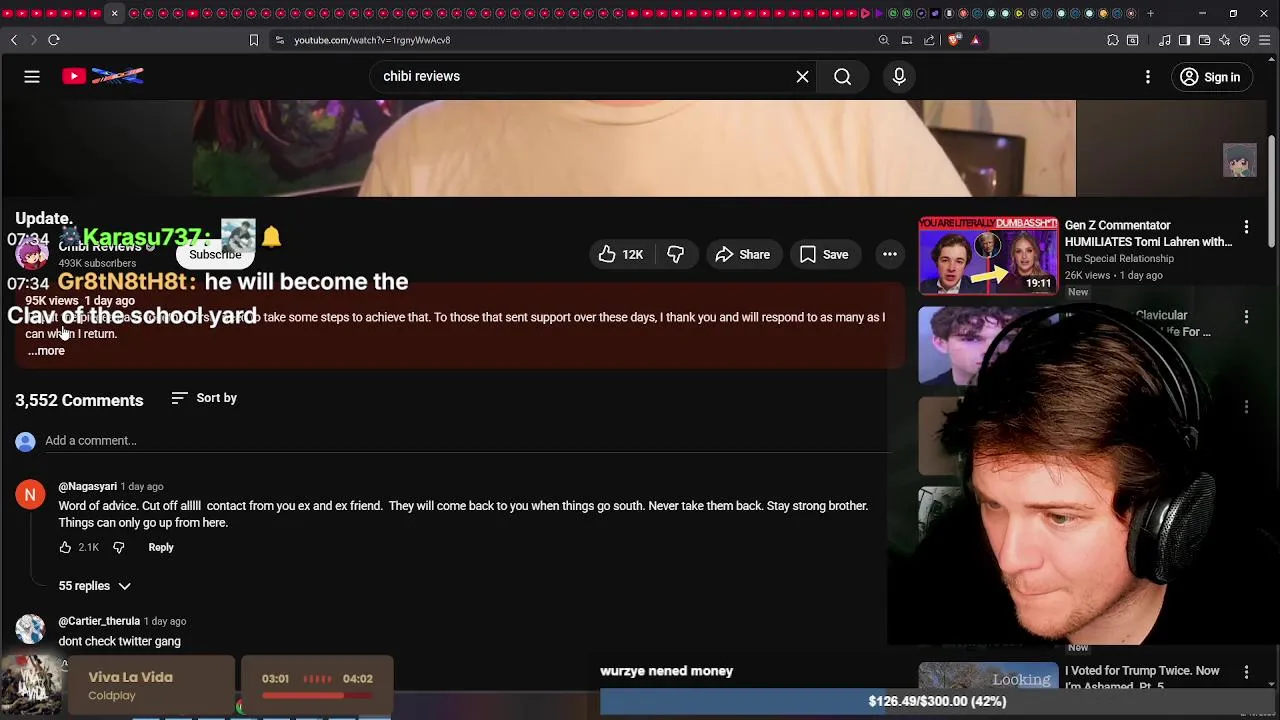Open options for I Voted for Trump video
The width and height of the screenshot is (1280, 720).
click(x=1246, y=672)
